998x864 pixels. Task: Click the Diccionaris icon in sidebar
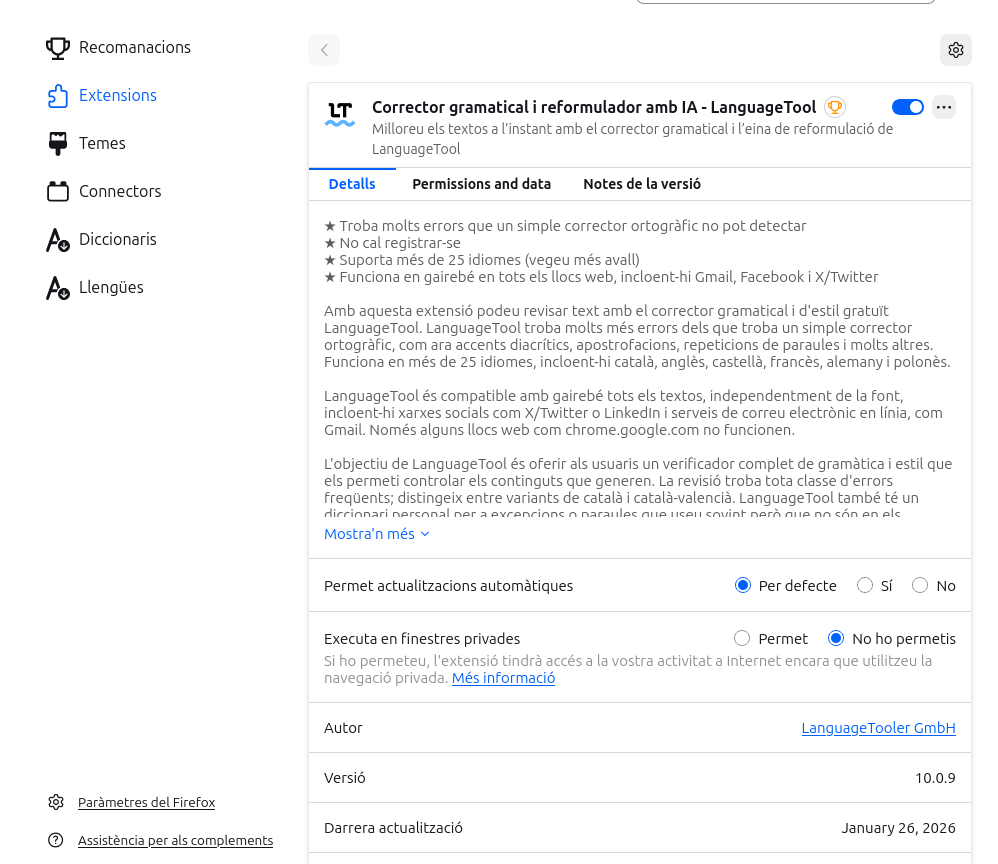click(x=58, y=240)
